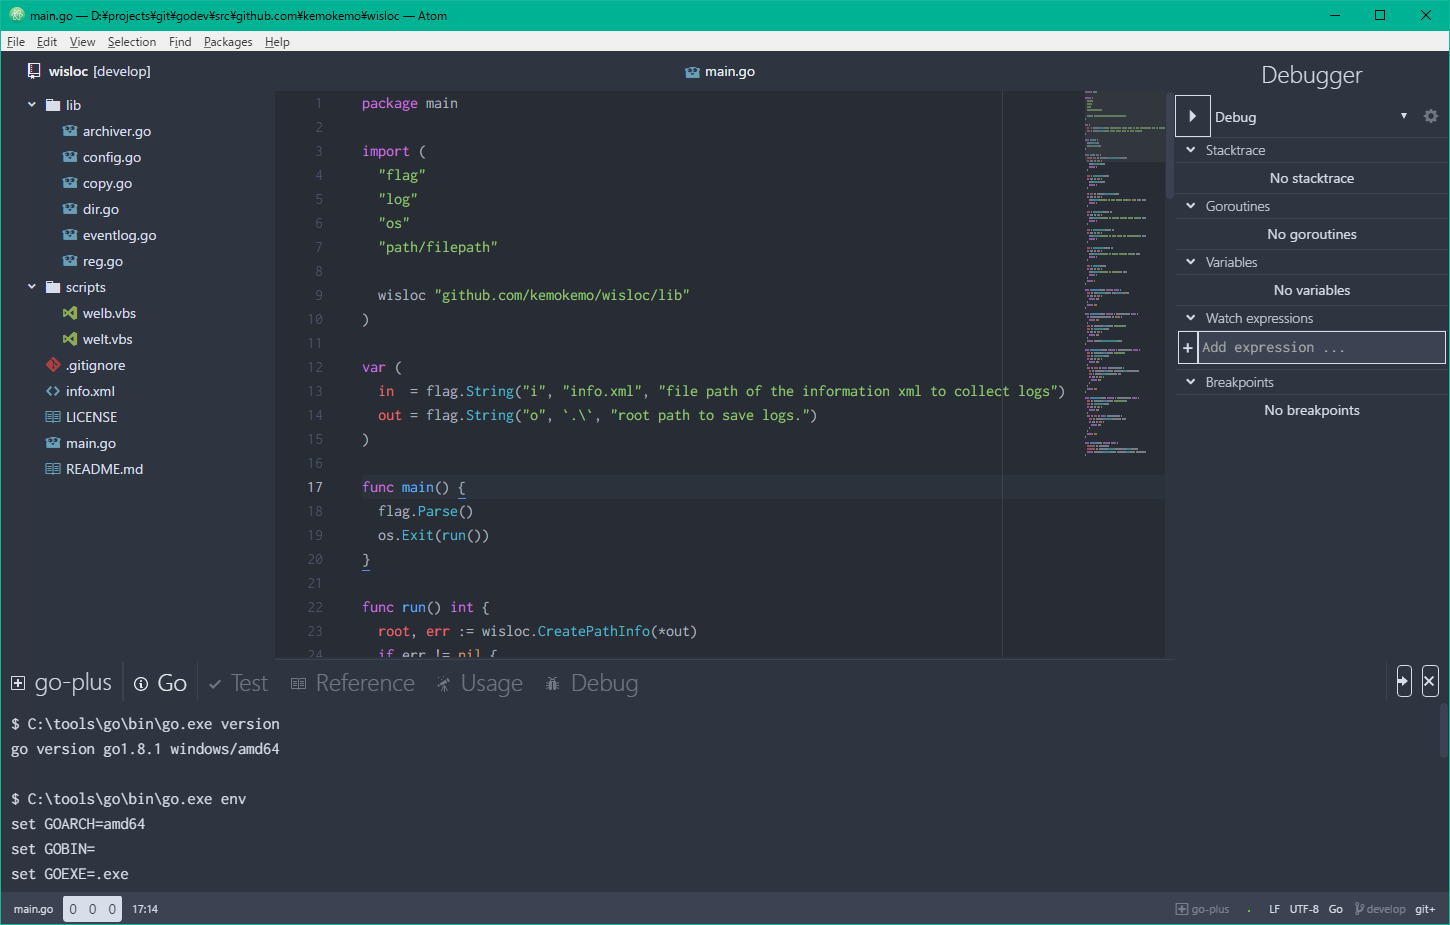Click the plus icon to add a watch expression

coord(1187,347)
